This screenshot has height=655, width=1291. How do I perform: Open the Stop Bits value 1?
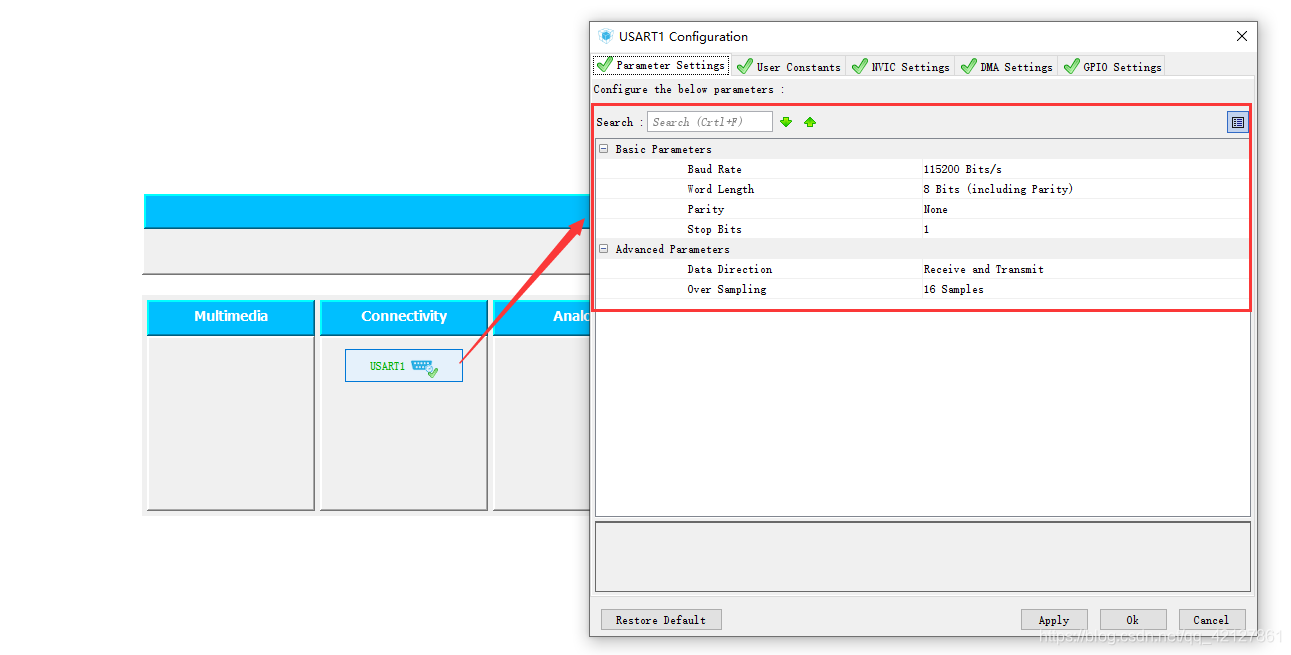[926, 229]
